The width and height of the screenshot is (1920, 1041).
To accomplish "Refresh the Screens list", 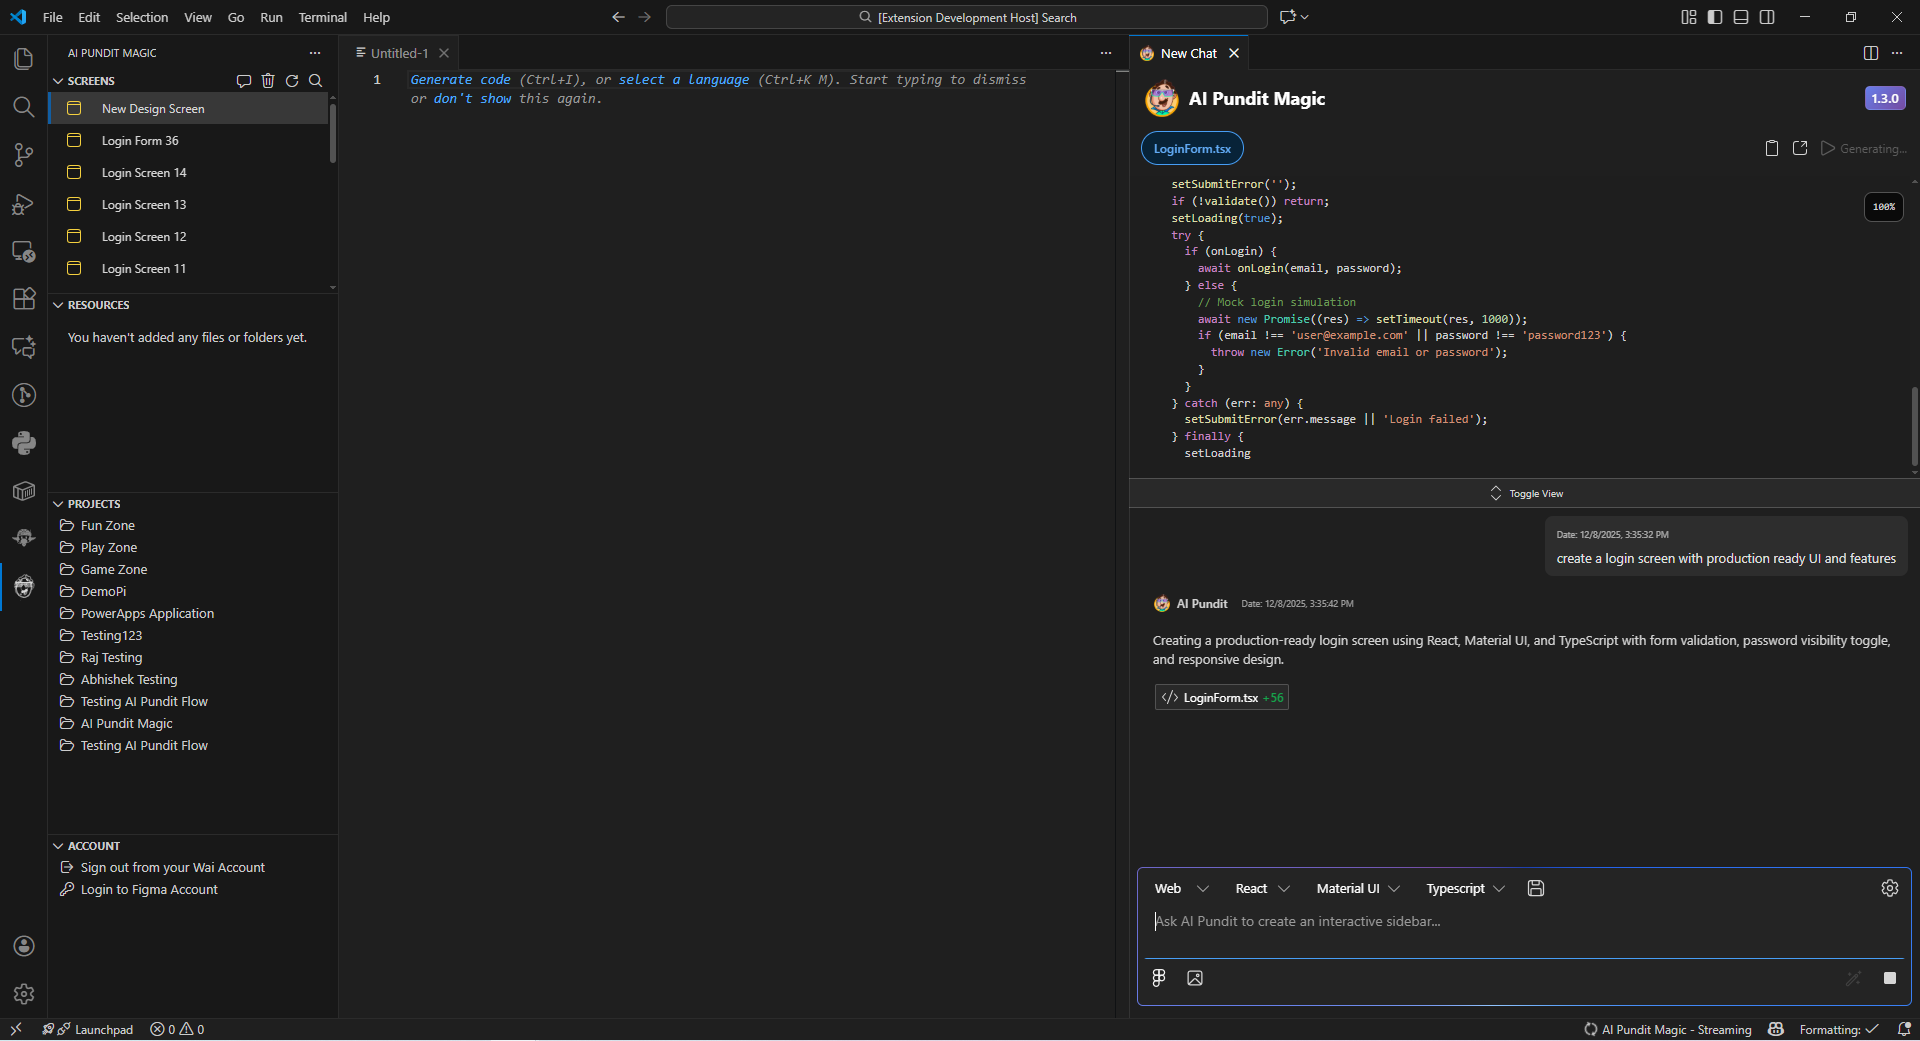I will pos(292,81).
